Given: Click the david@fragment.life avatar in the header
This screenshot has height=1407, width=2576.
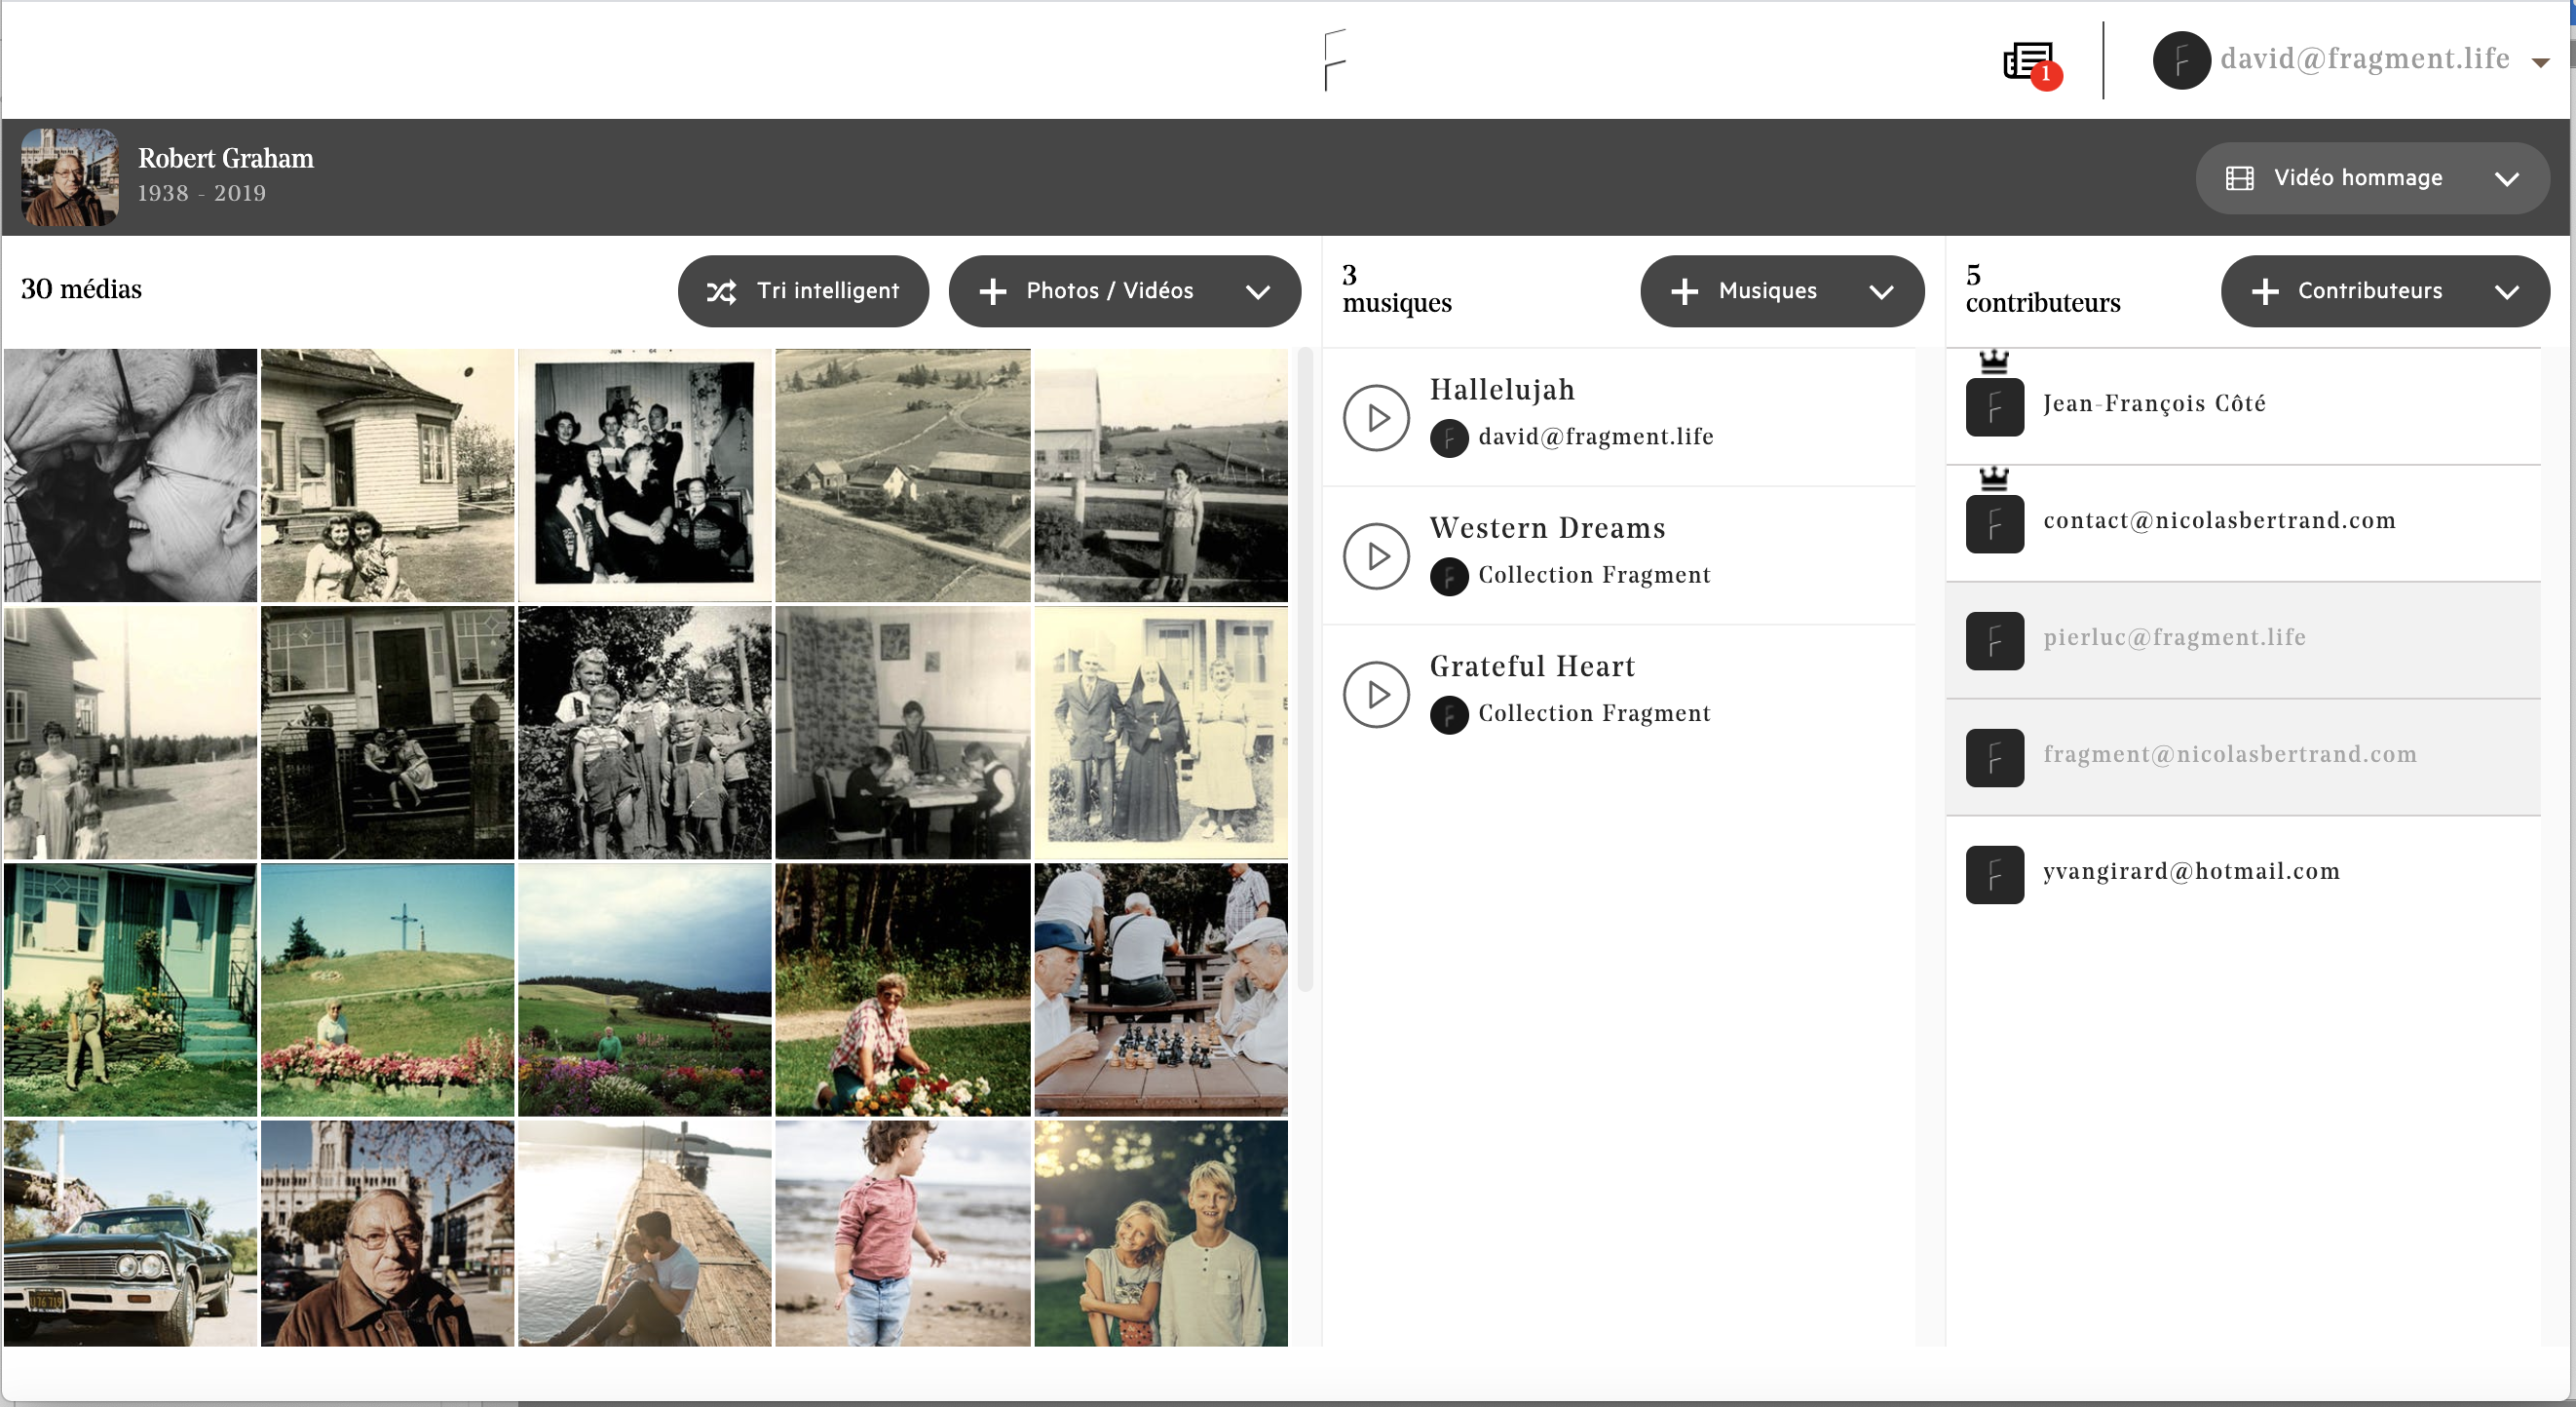Looking at the screenshot, I should pyautogui.click(x=2181, y=60).
